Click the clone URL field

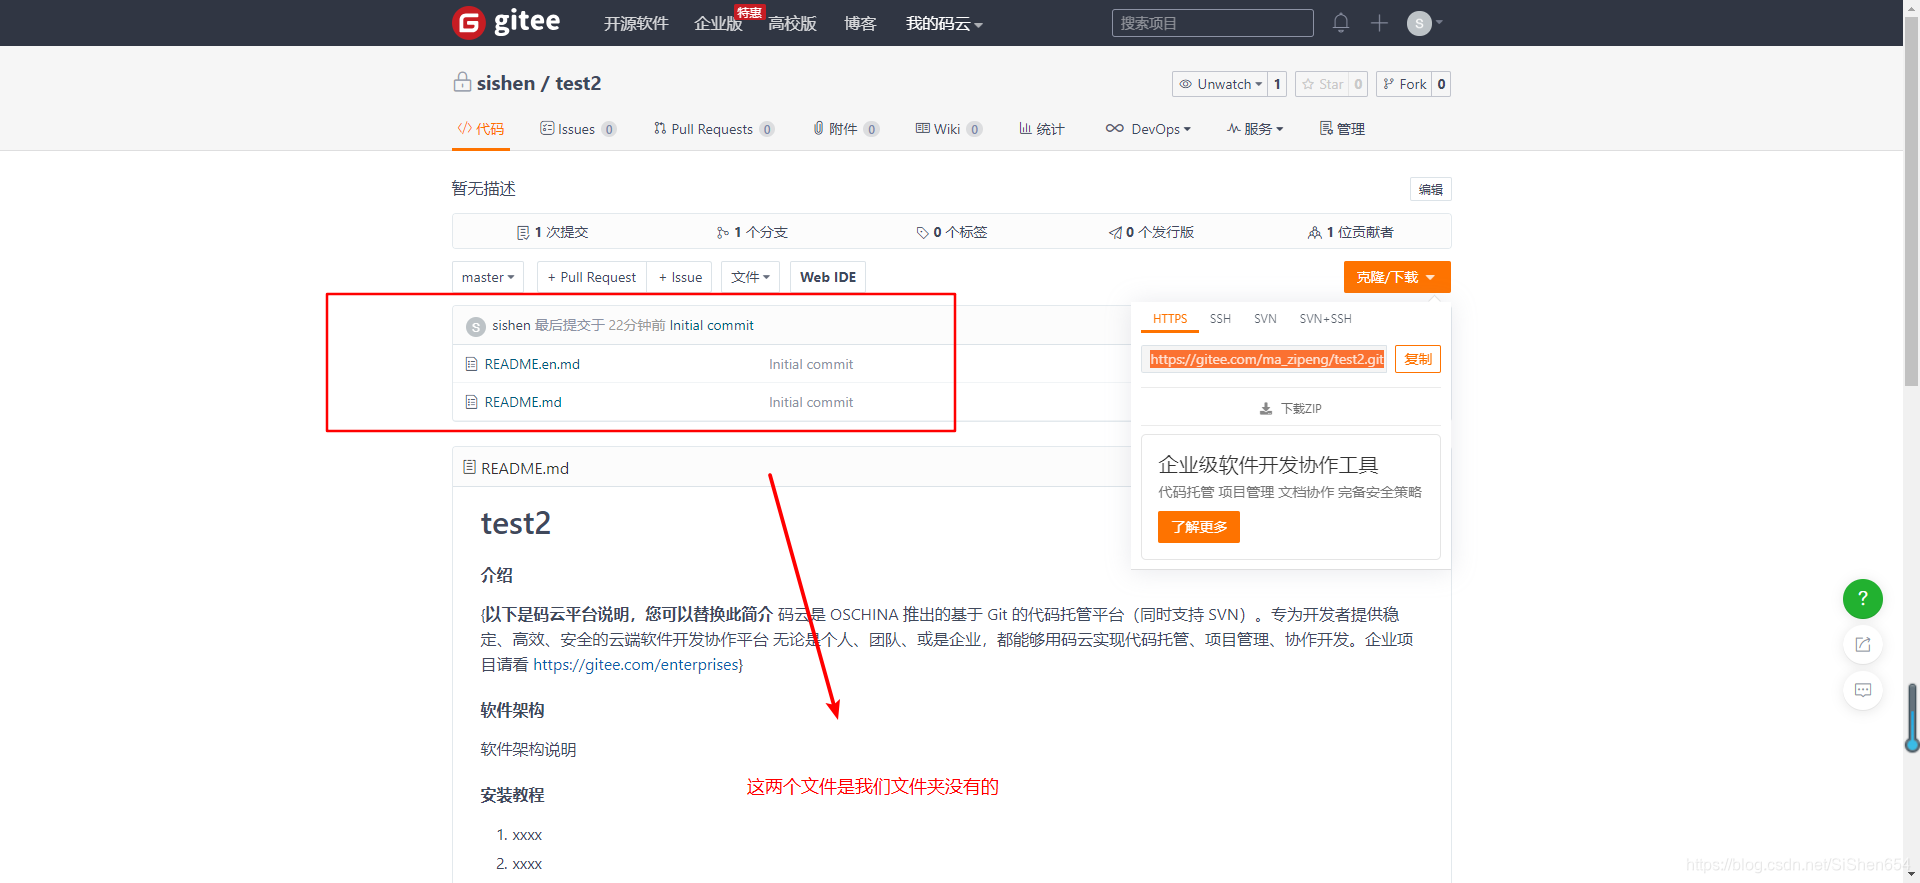pyautogui.click(x=1264, y=359)
